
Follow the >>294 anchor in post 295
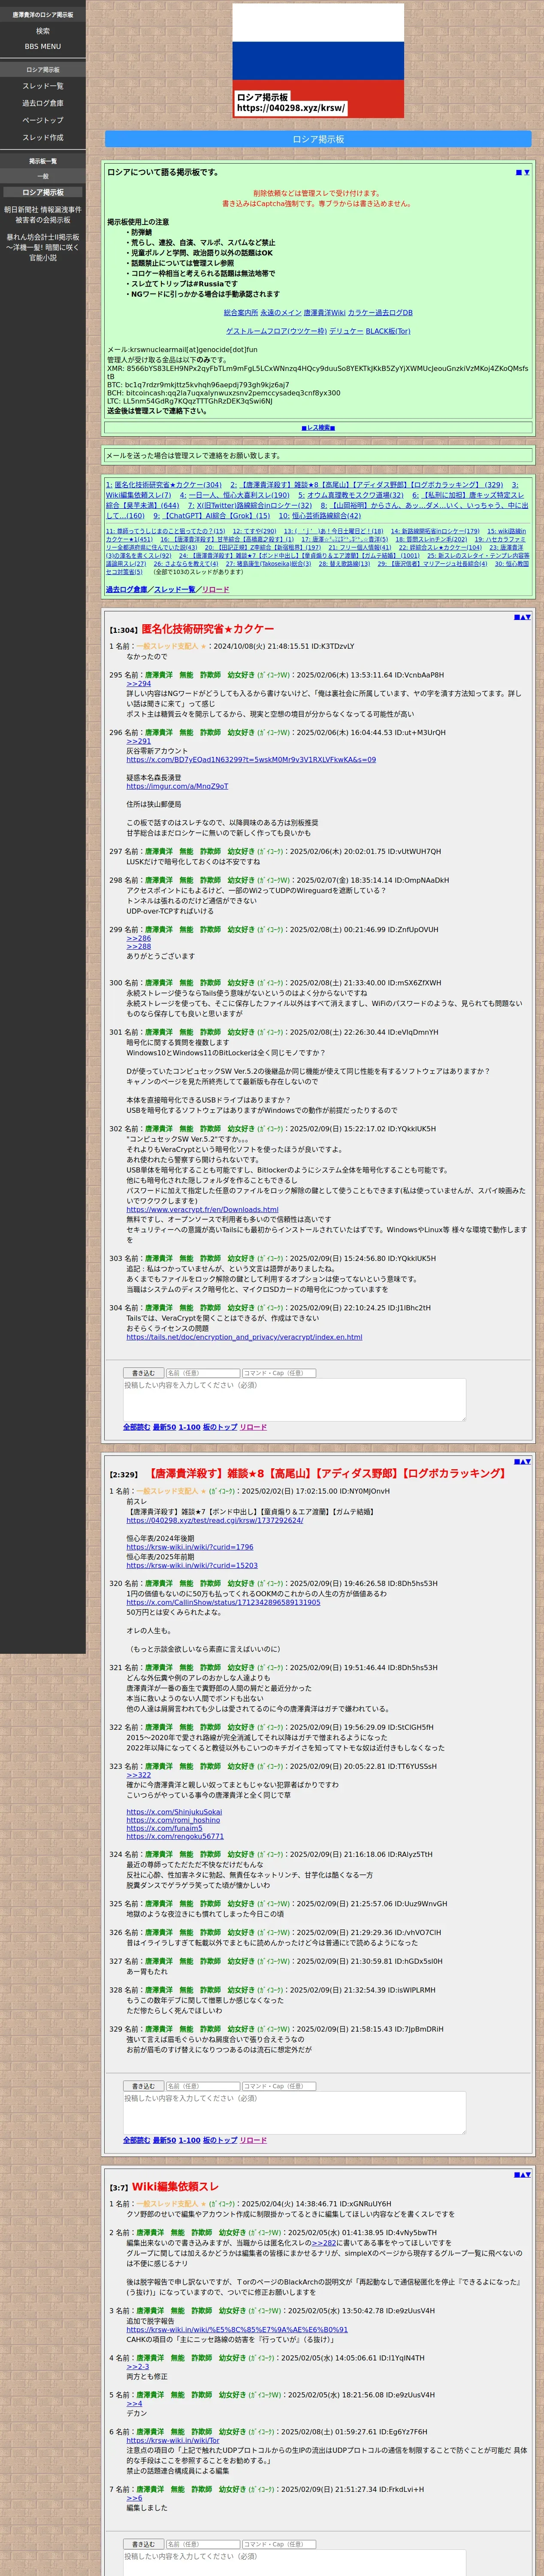pyautogui.click(x=138, y=684)
